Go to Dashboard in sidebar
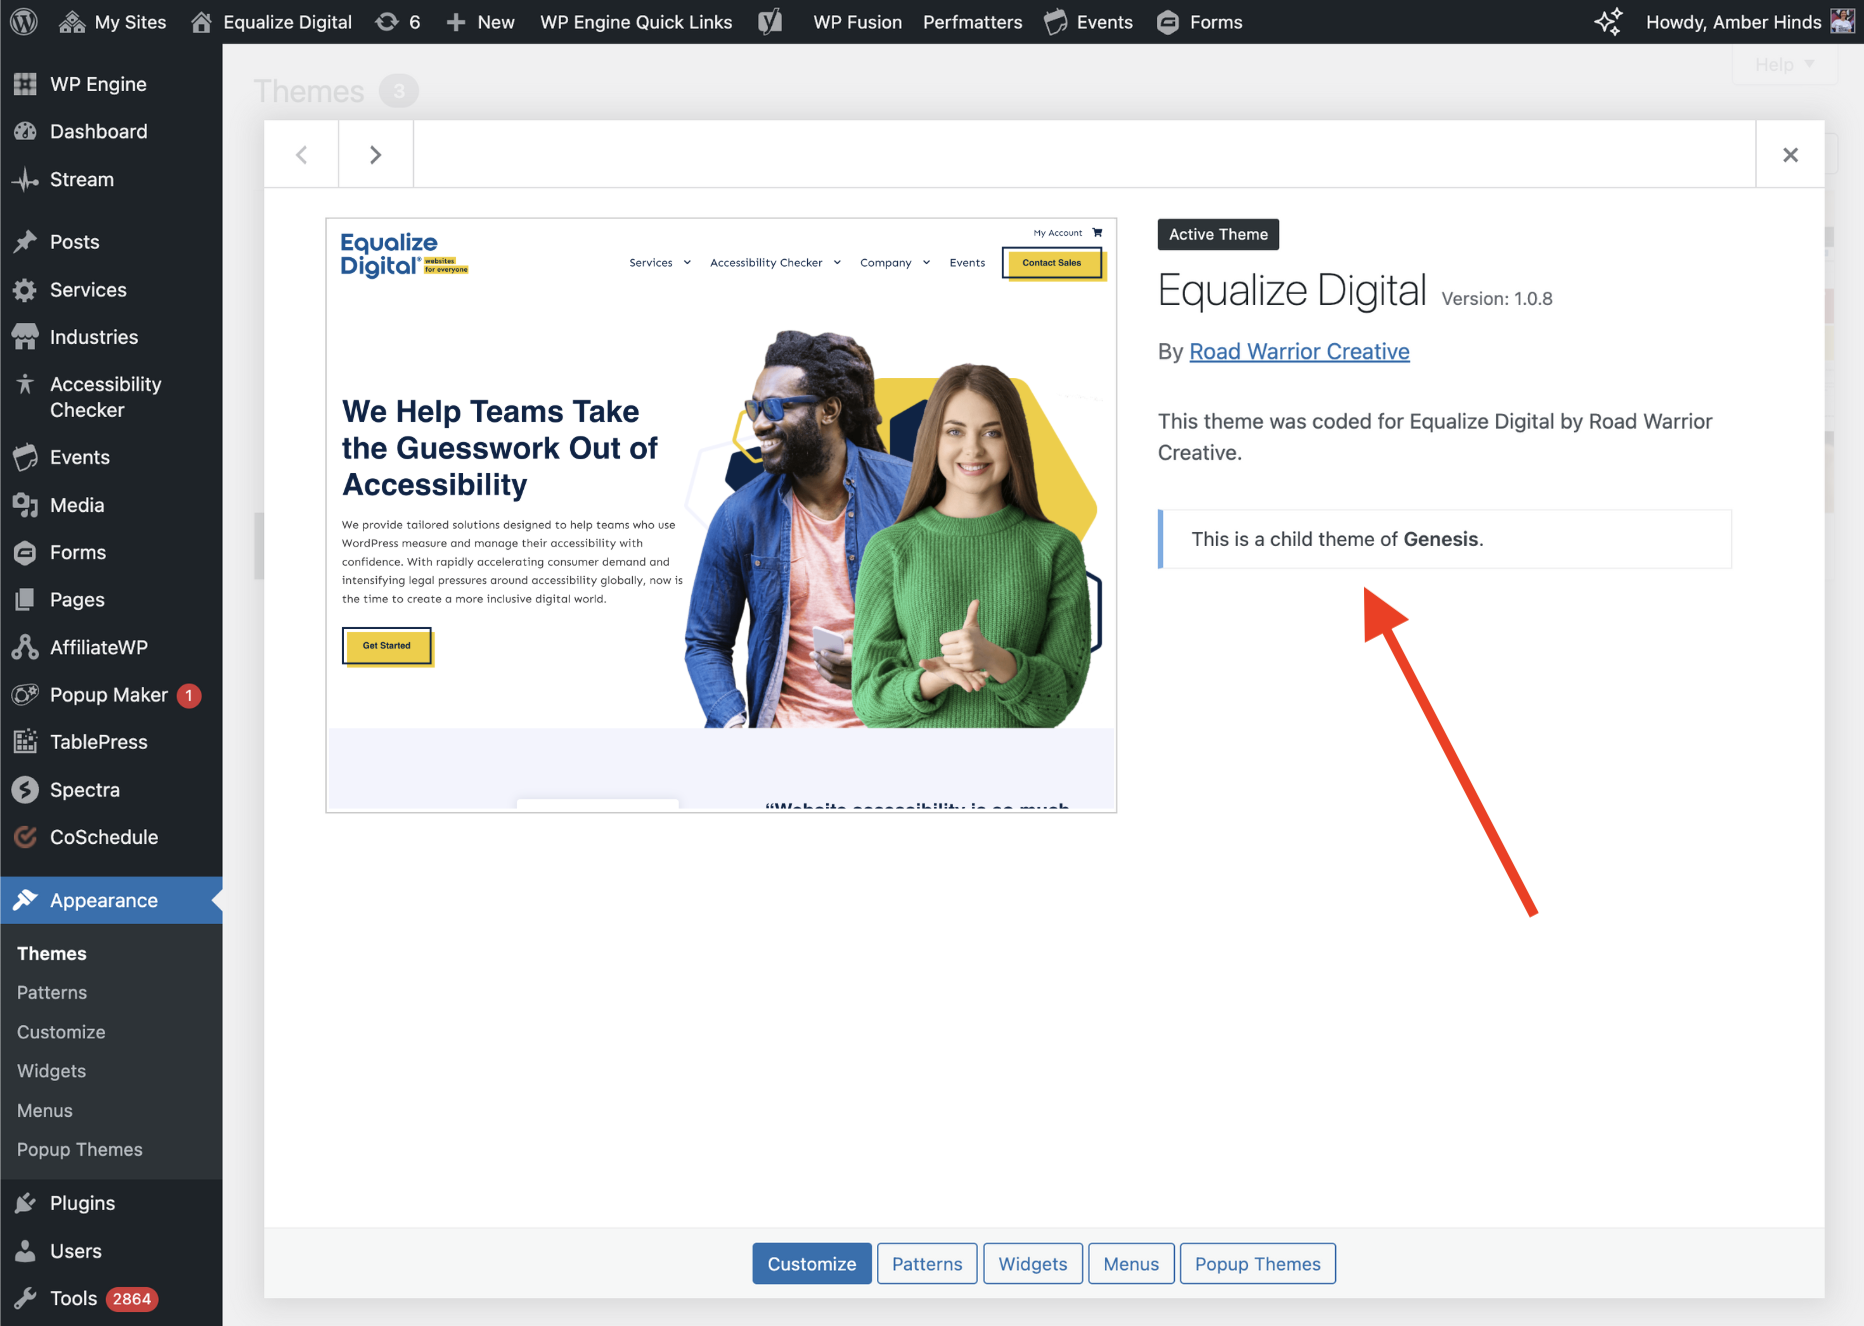The height and width of the screenshot is (1326, 1864). (x=111, y=131)
